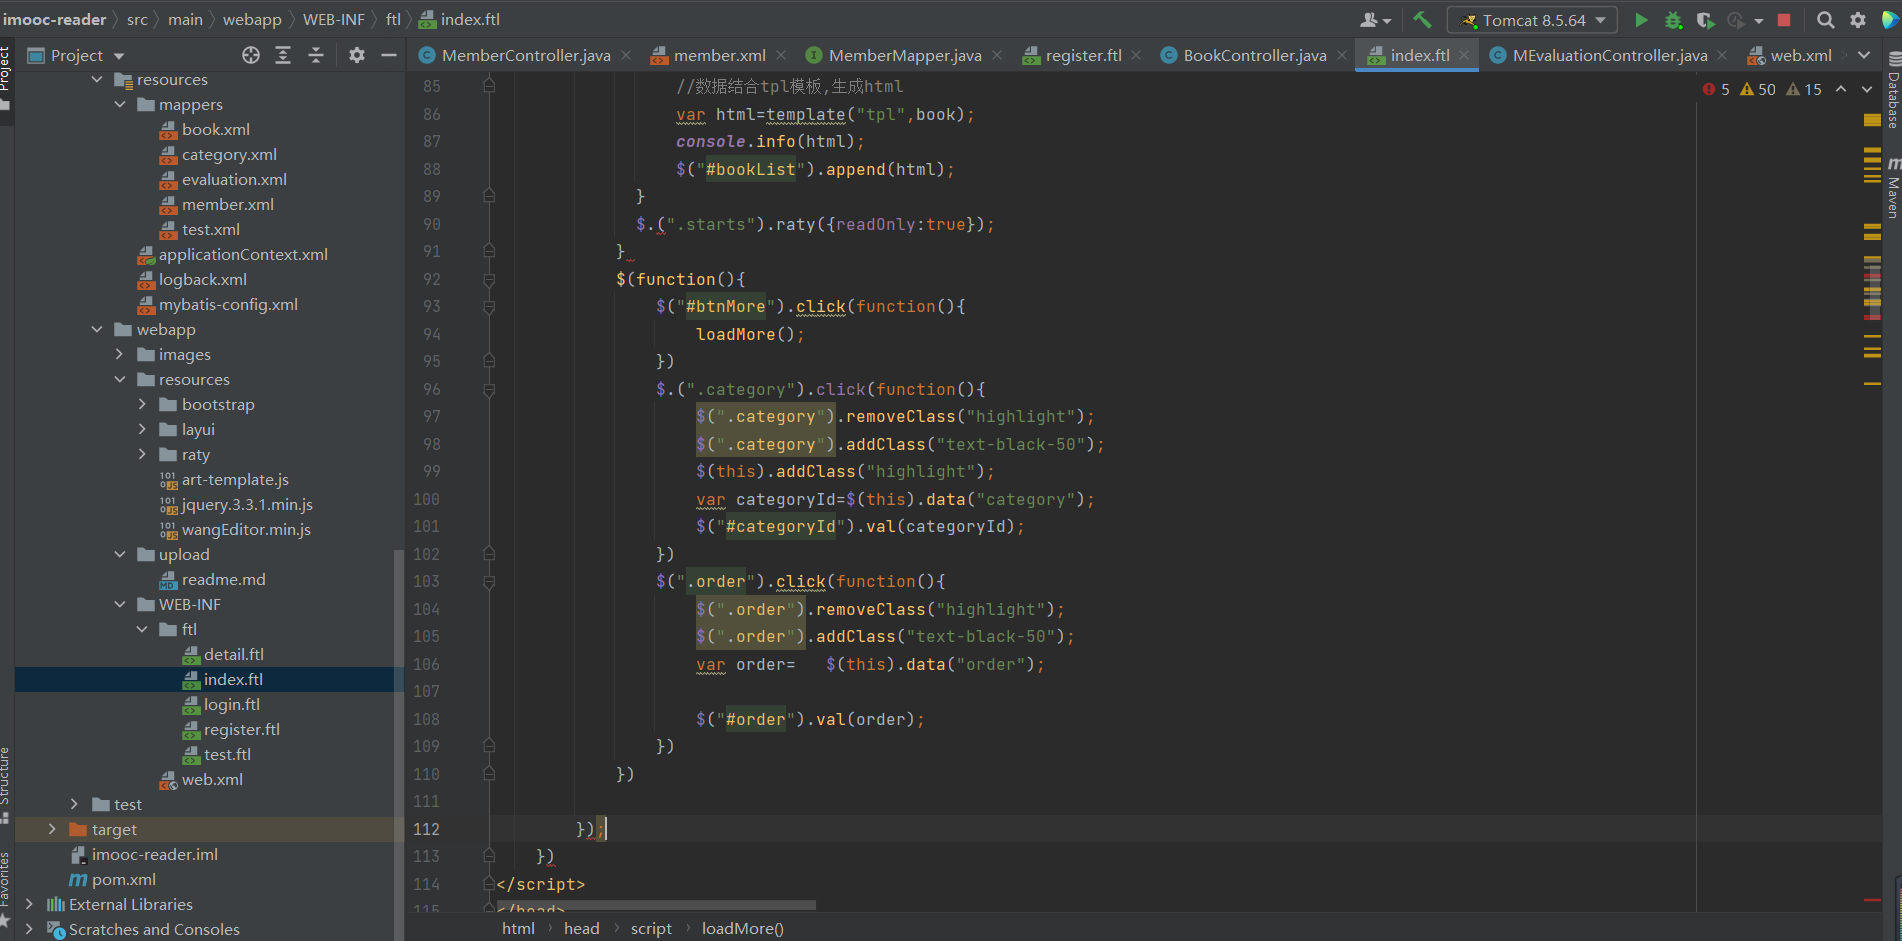This screenshot has width=1902, height=941.
Task: Close the MemberController.java tab
Action: pos(626,55)
